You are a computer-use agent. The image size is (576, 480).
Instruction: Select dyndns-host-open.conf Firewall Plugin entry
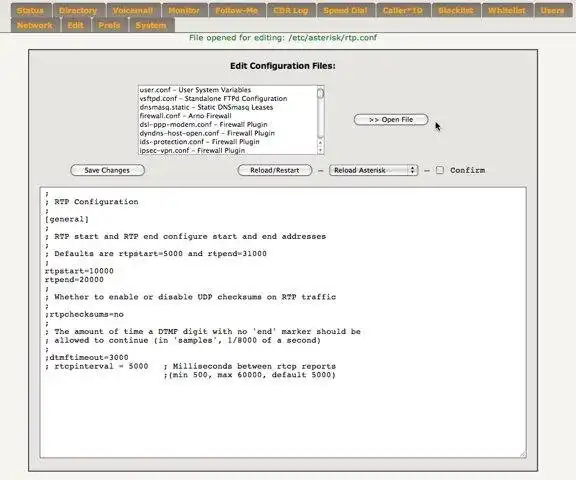pyautogui.click(x=227, y=133)
